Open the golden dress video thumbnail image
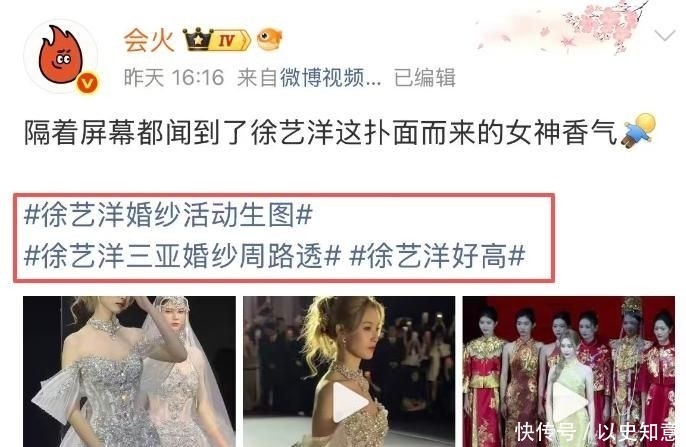 click(x=349, y=371)
